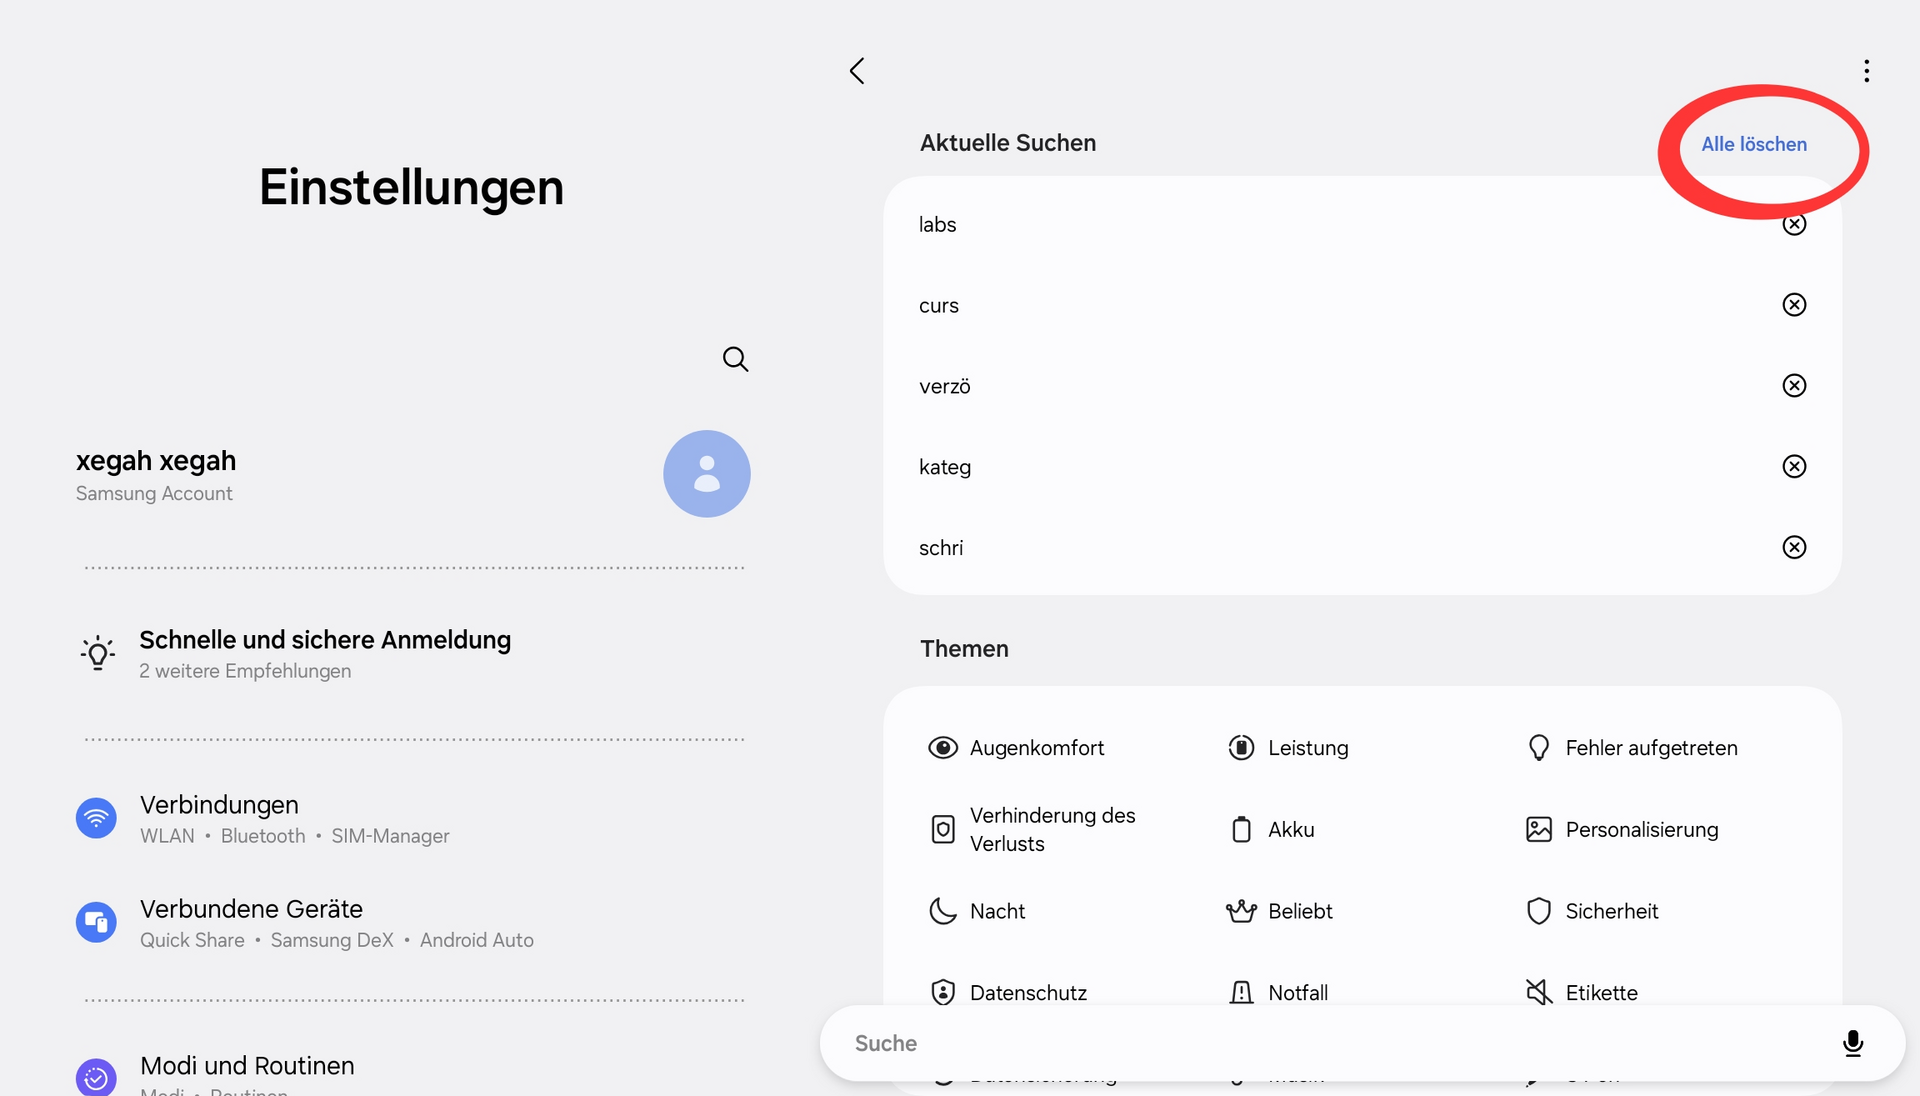Choose the Akku topic
1920x1096 pixels.
(1290, 830)
